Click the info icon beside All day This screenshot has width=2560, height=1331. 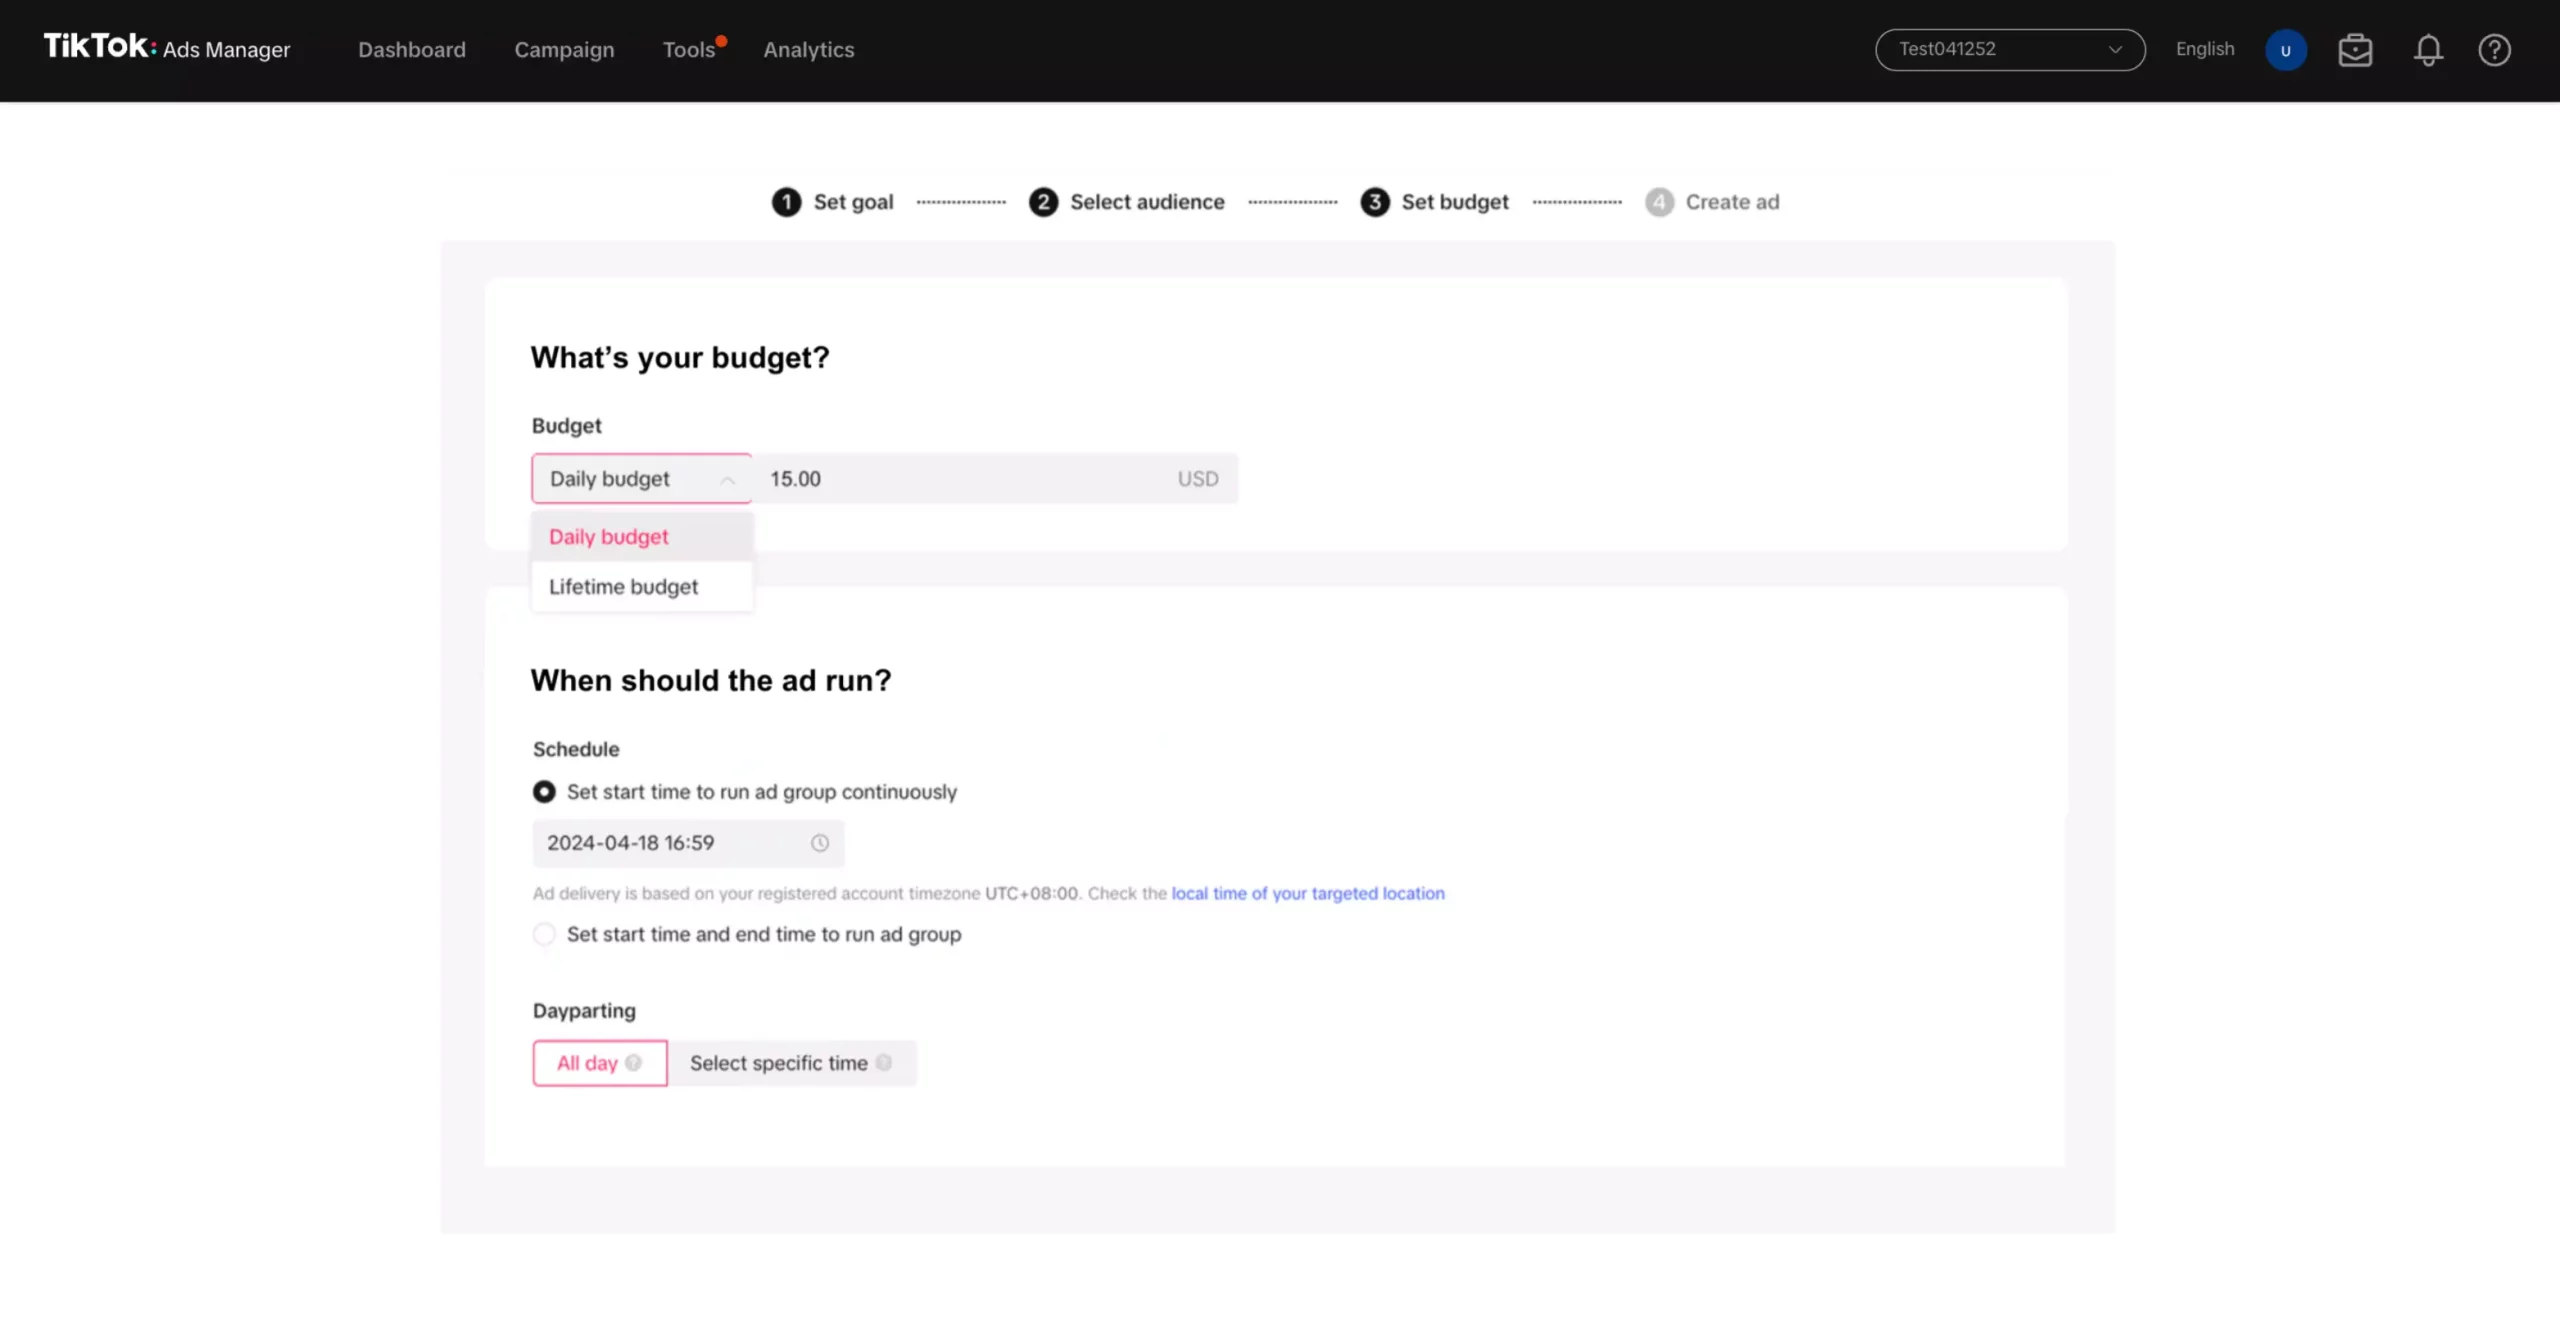coord(633,1063)
